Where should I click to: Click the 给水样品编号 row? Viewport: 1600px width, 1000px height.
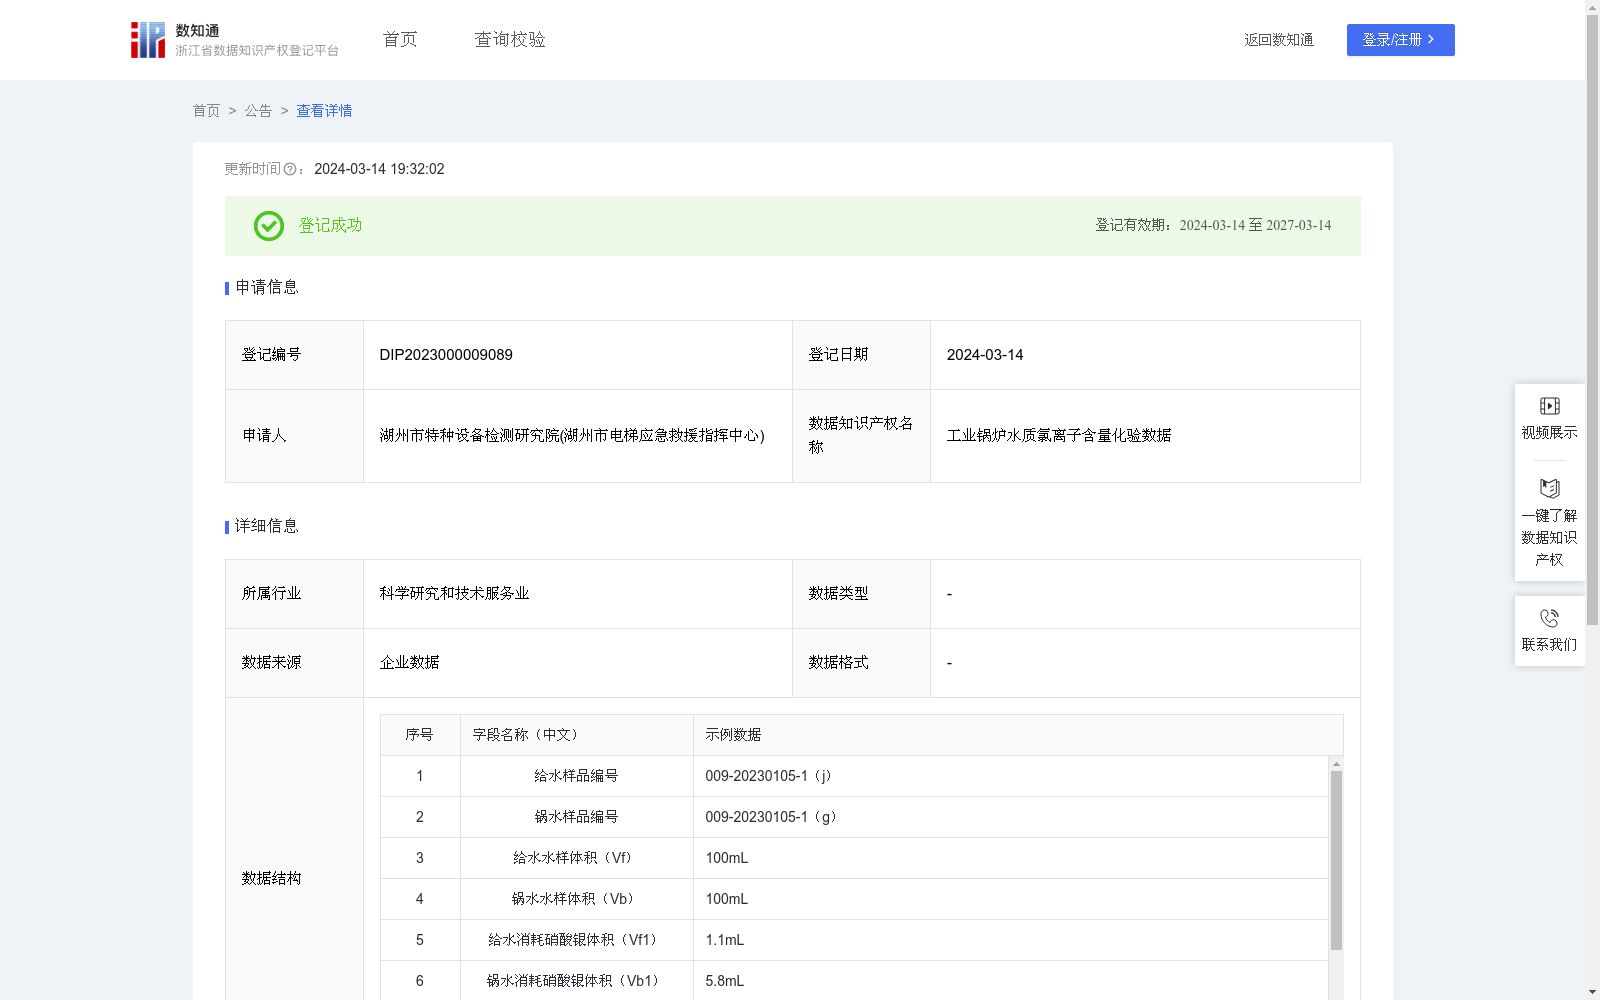[x=854, y=776]
